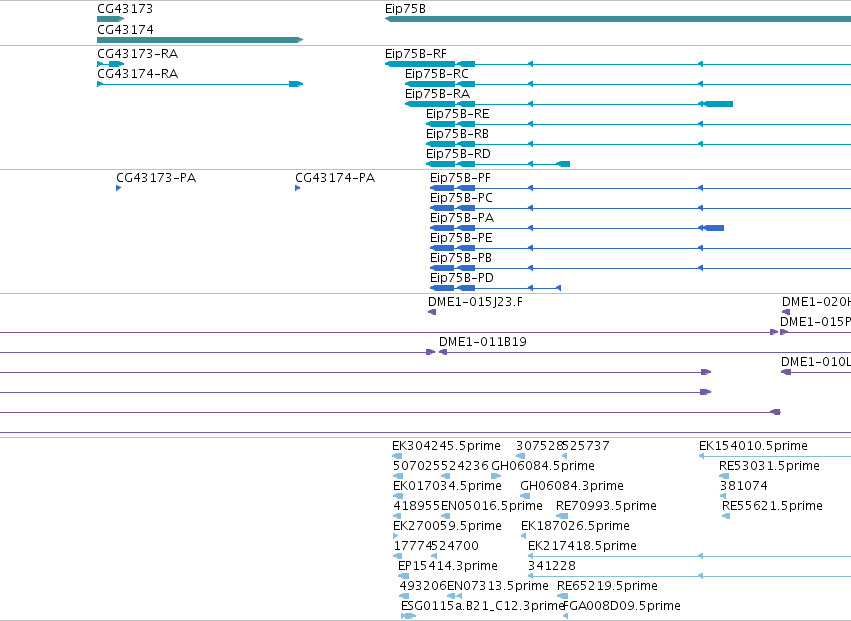Select the EK270059.5prime EST label
This screenshot has width=851, height=621.
pos(447,526)
